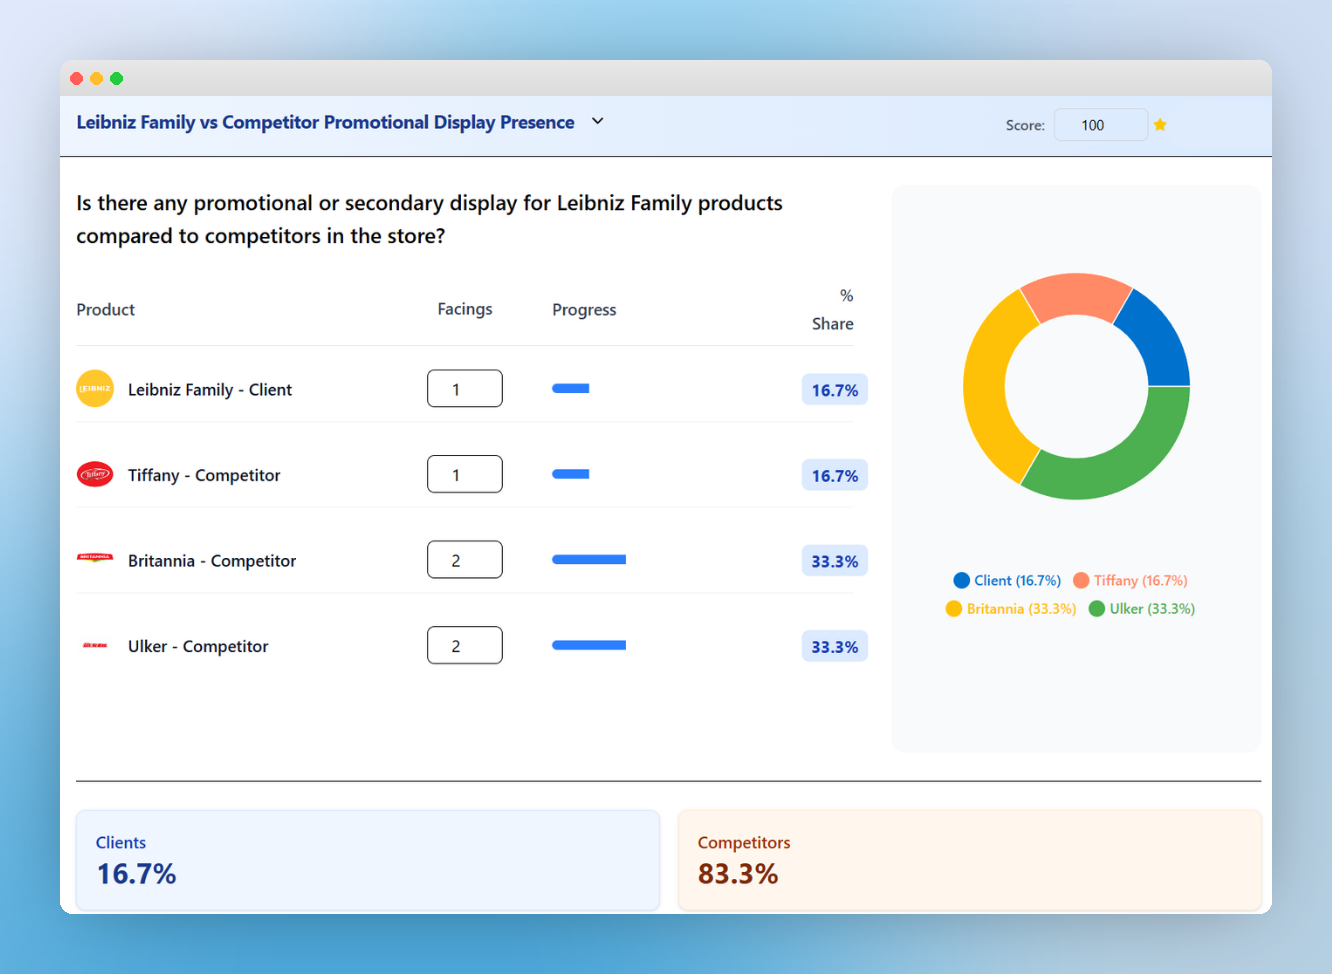
Task: Click the Britannia brand logo icon
Action: (95, 558)
